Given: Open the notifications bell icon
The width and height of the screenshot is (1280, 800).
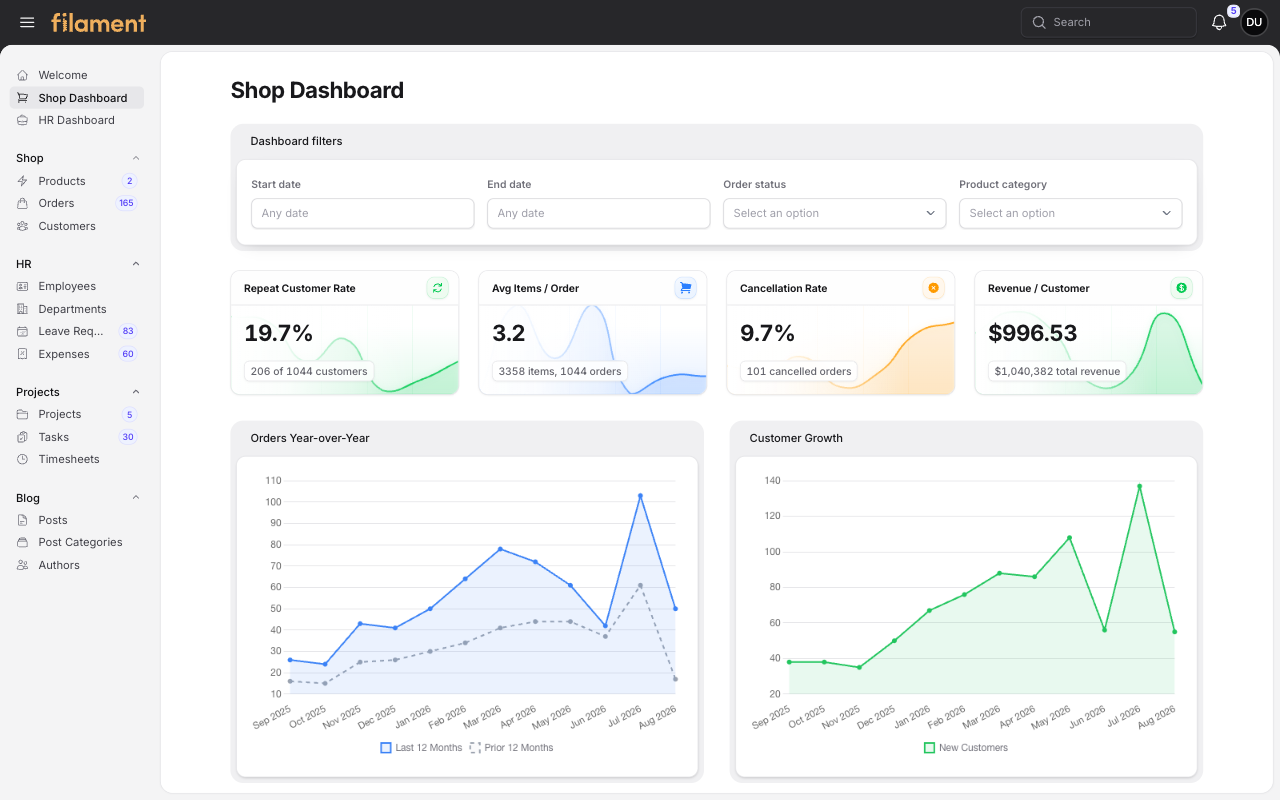Looking at the screenshot, I should click(x=1219, y=22).
